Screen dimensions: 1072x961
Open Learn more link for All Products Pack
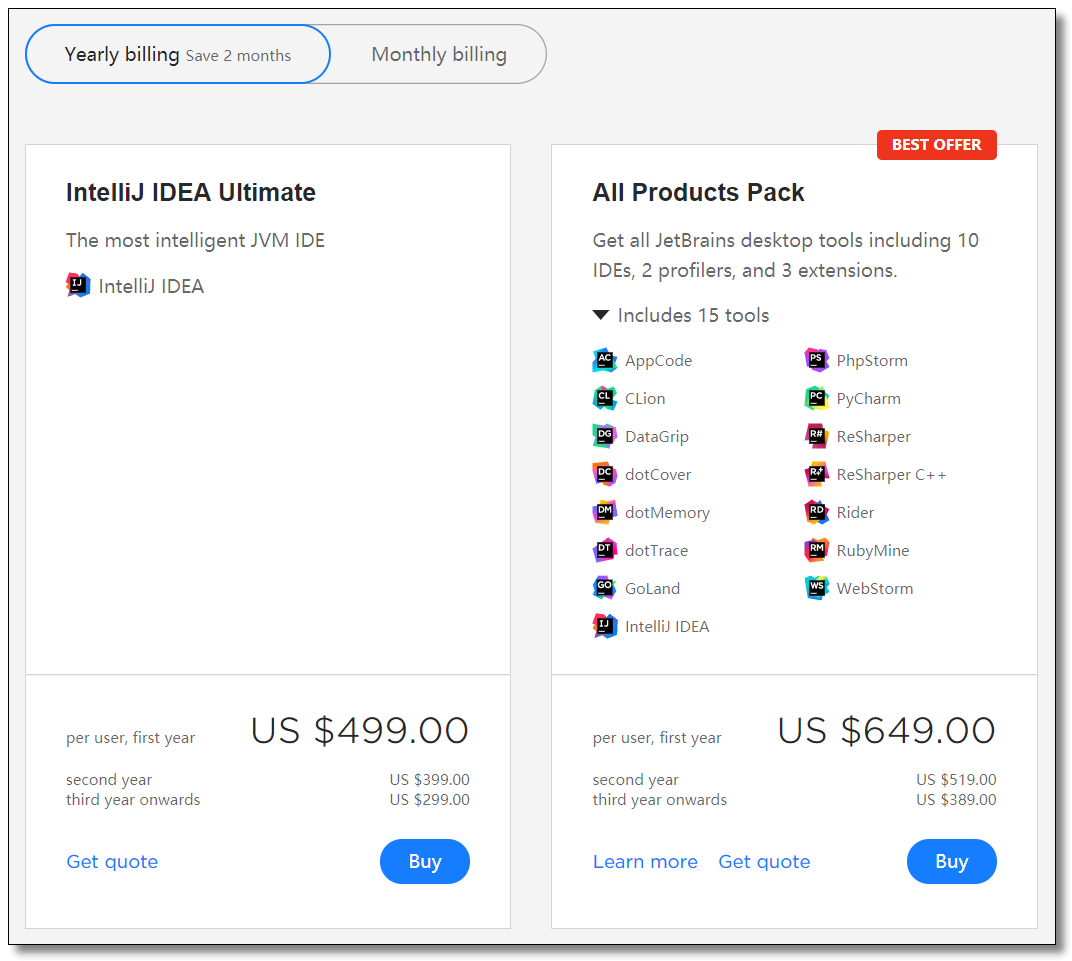645,862
